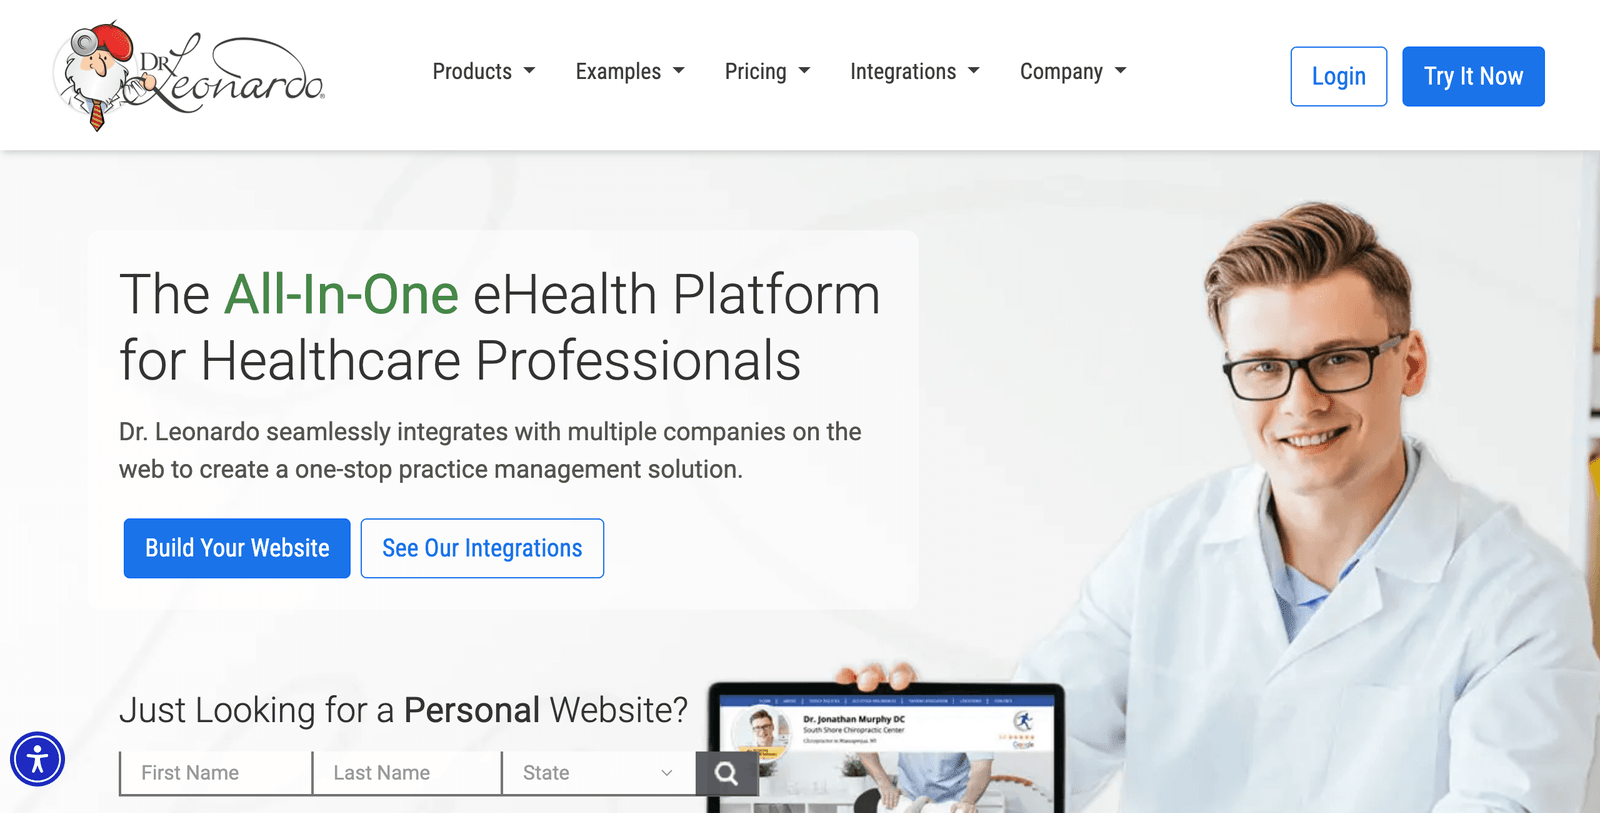Click the caret arrow beside Products
The width and height of the screenshot is (1600, 813).
click(530, 71)
